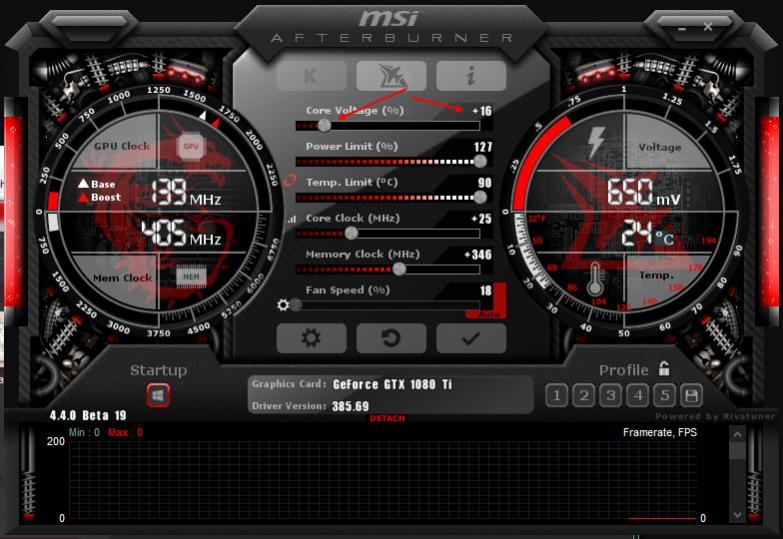Select profile slot 4
Image resolution: width=783 pixels, height=539 pixels.
pos(638,396)
